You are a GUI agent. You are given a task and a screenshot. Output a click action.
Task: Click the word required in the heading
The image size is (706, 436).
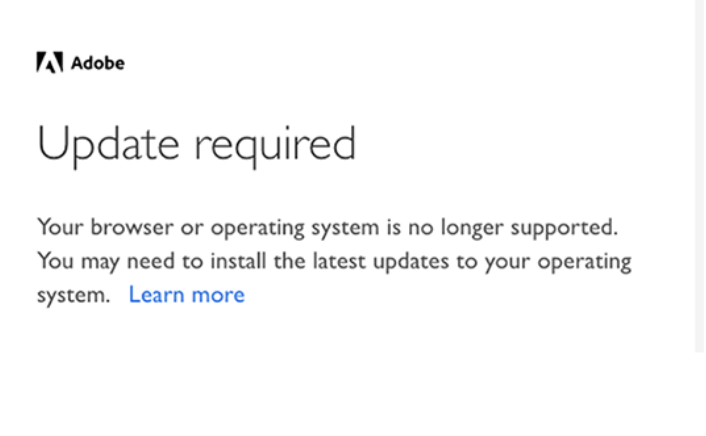pos(275,145)
